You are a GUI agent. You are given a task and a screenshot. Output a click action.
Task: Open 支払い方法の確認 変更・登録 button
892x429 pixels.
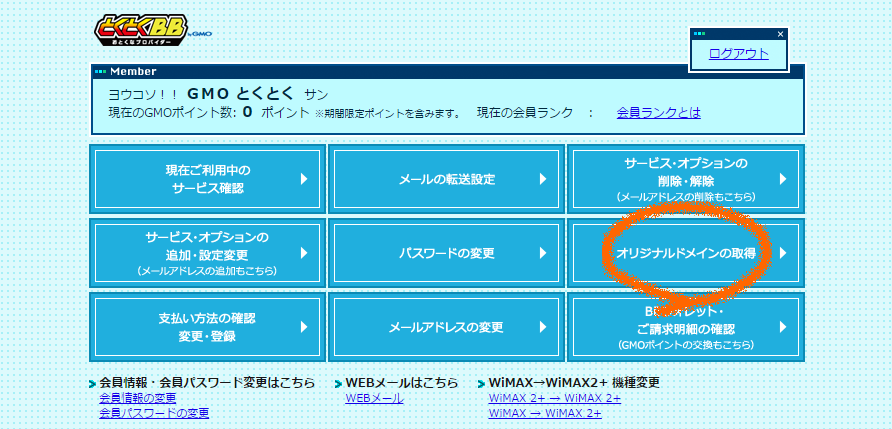[x=208, y=327]
